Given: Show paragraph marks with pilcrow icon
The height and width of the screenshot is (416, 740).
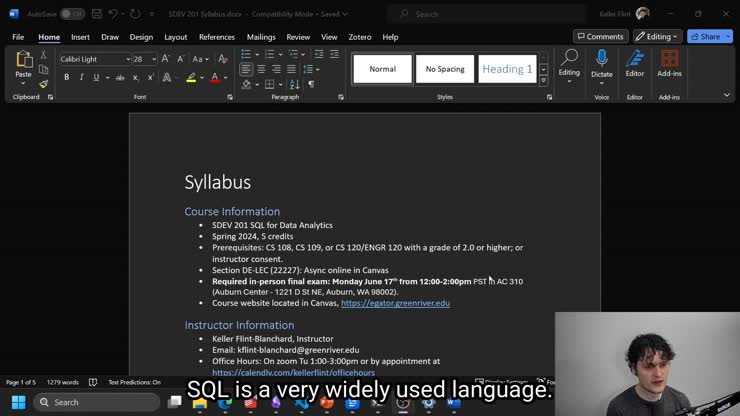Looking at the screenshot, I should [311, 85].
